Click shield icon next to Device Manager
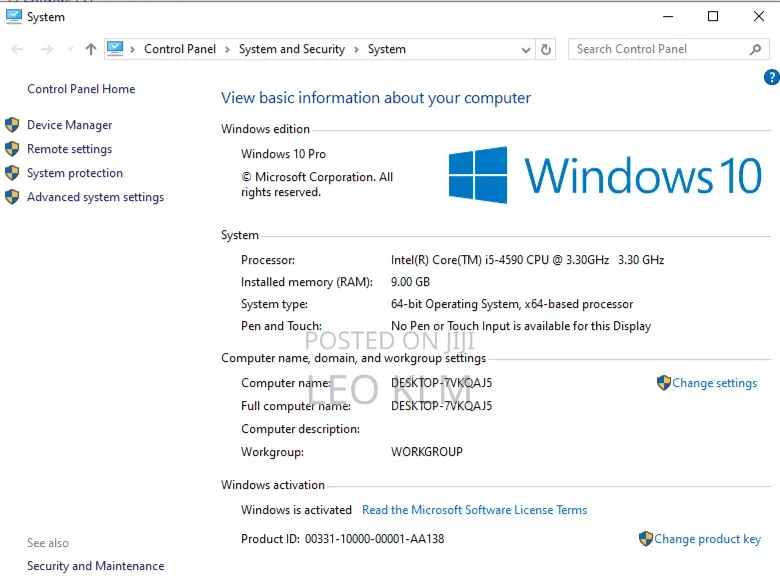780x588 pixels. tap(12, 124)
